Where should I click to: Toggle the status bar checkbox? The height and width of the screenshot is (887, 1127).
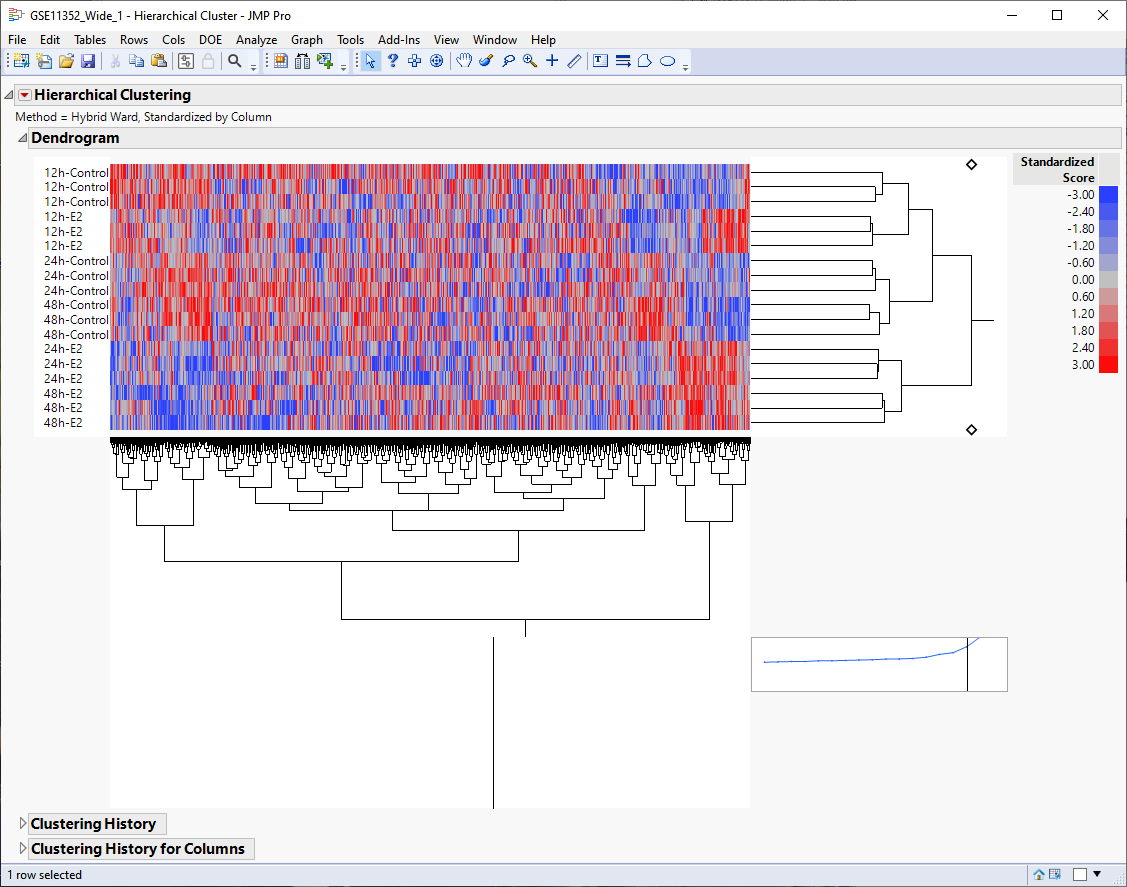point(1079,875)
